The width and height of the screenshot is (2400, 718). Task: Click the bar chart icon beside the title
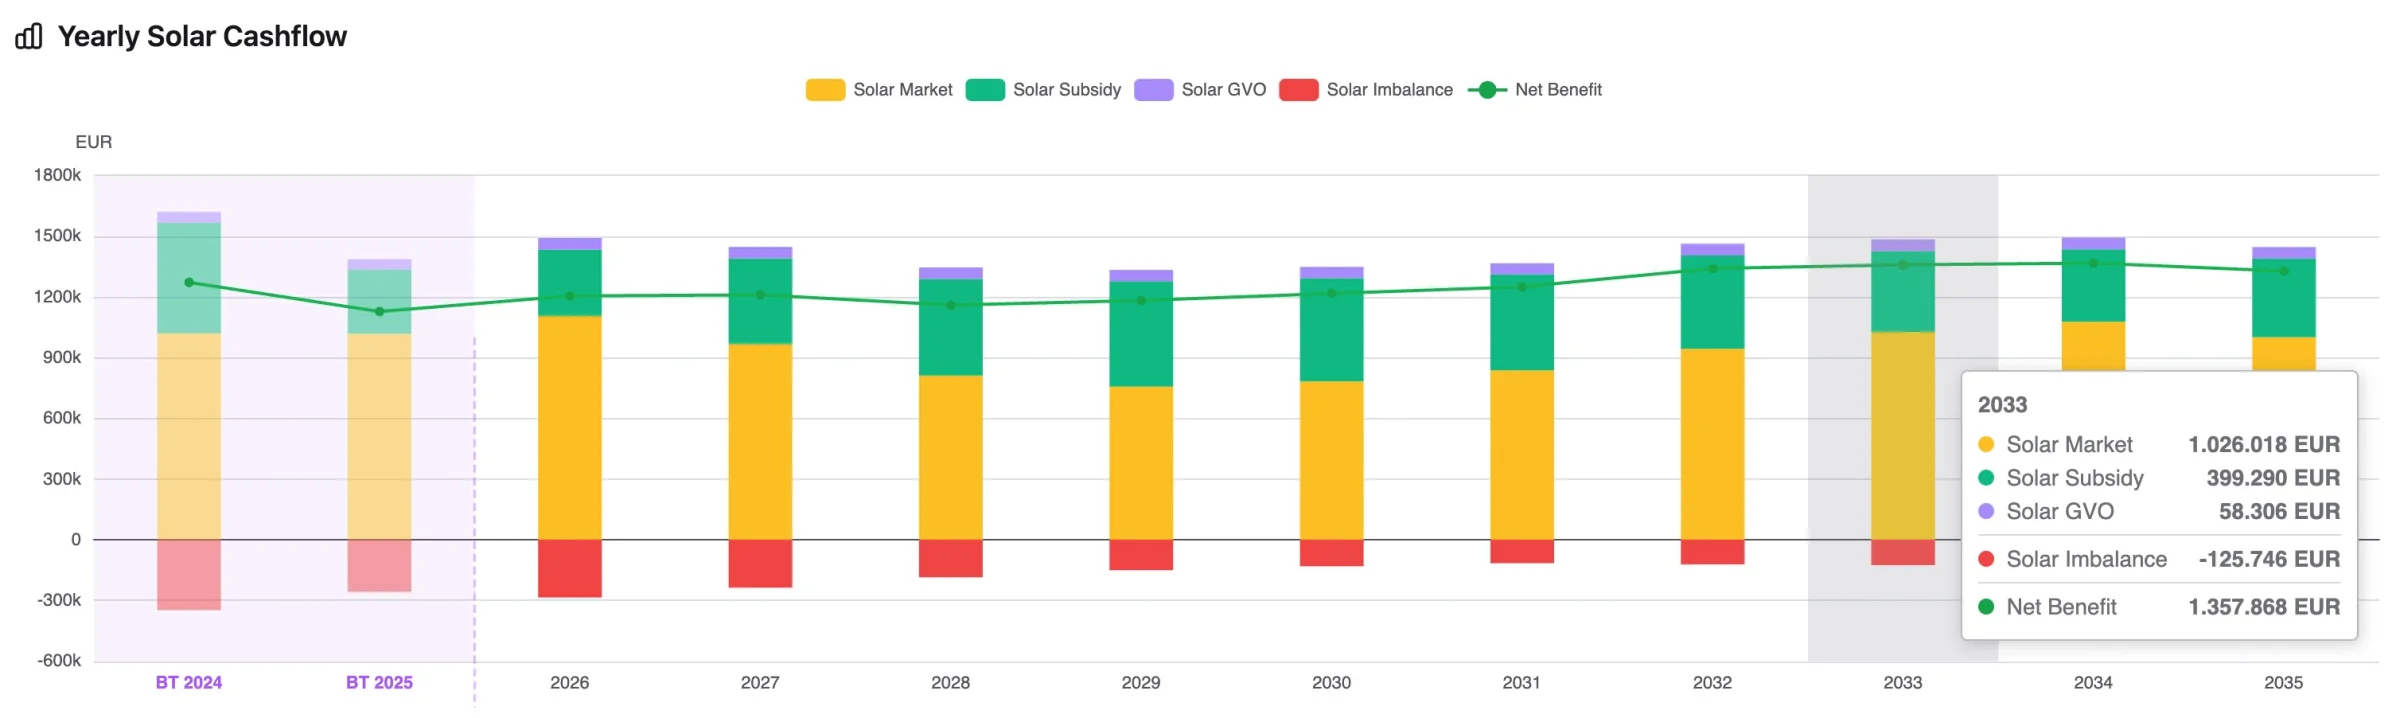(29, 37)
